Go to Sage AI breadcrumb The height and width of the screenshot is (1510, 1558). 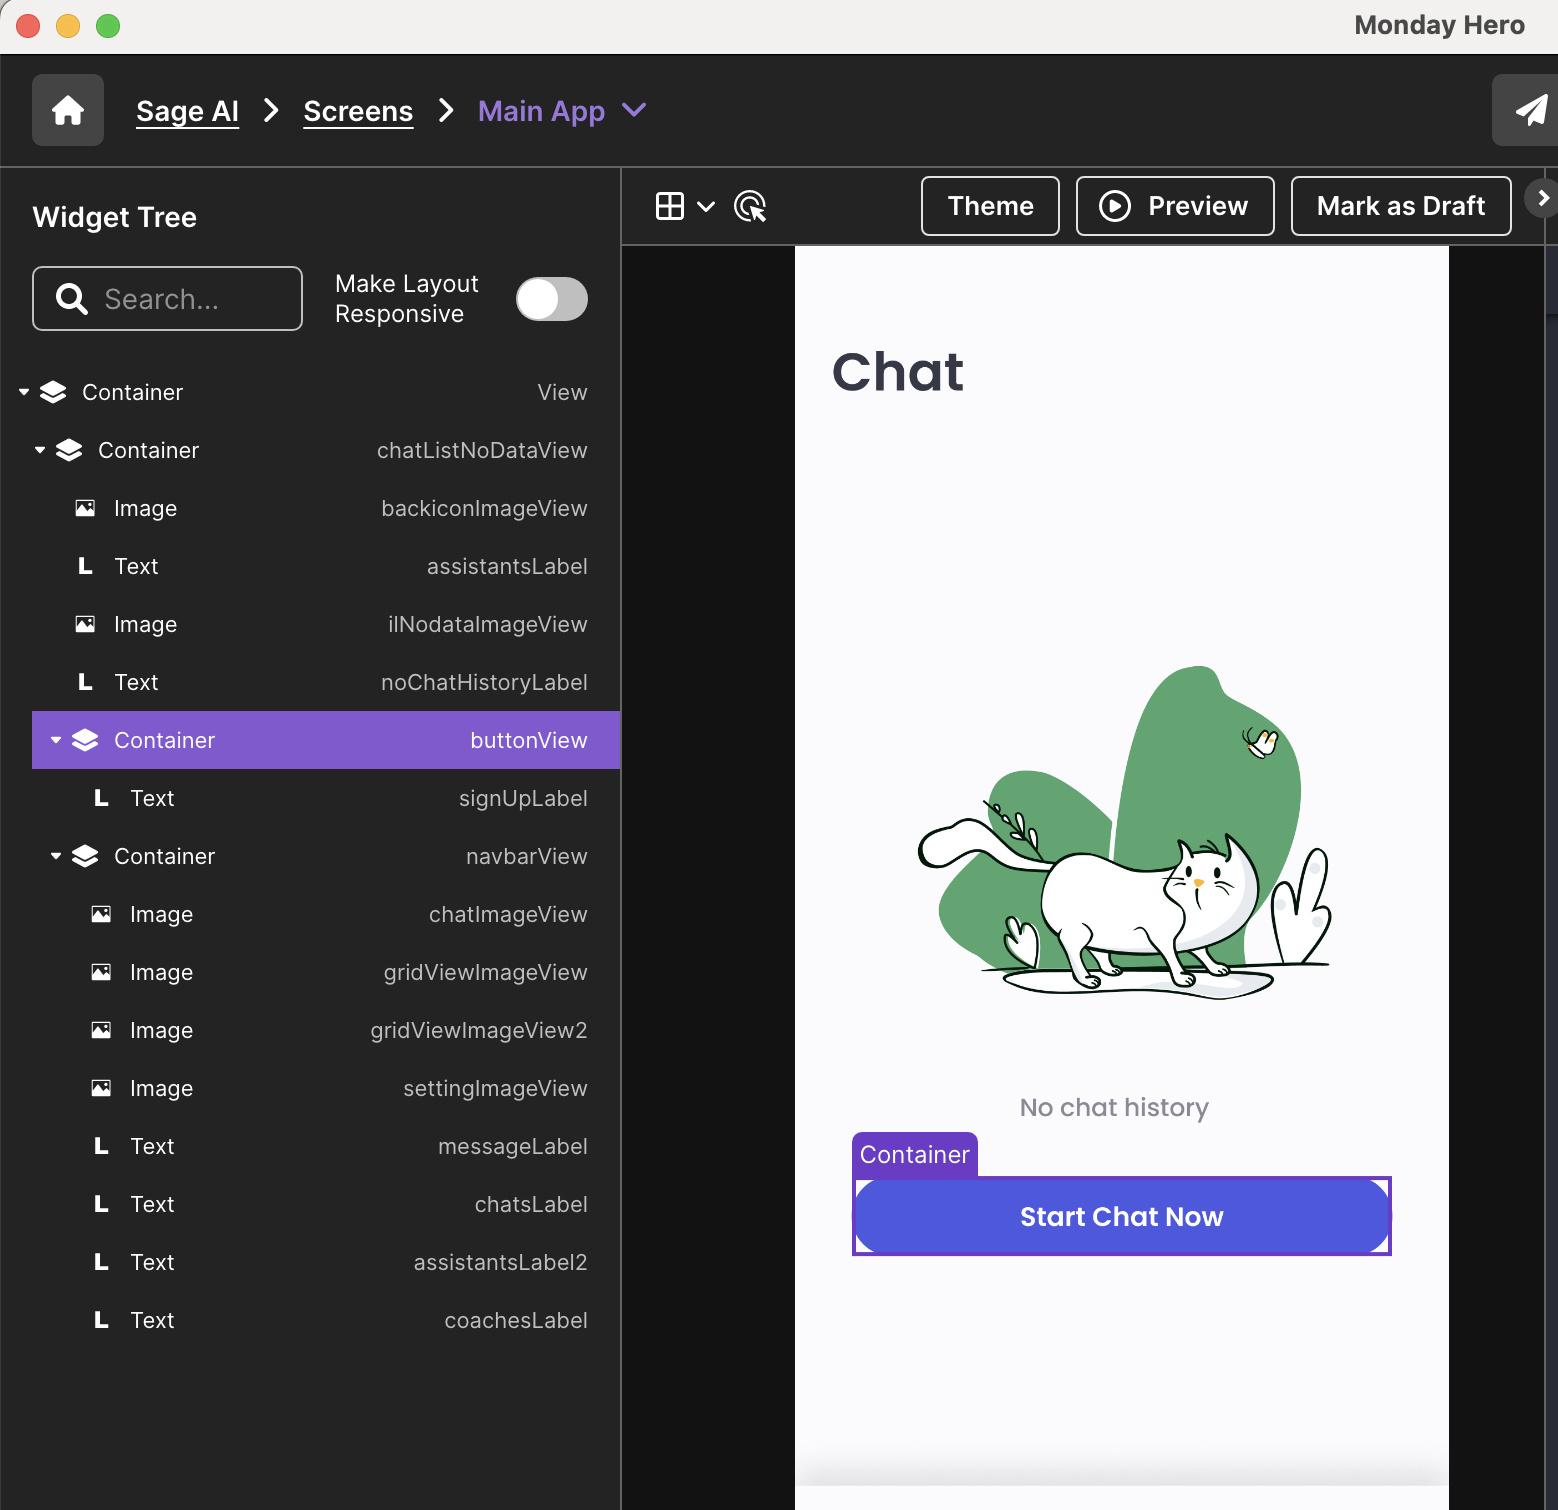(x=187, y=111)
